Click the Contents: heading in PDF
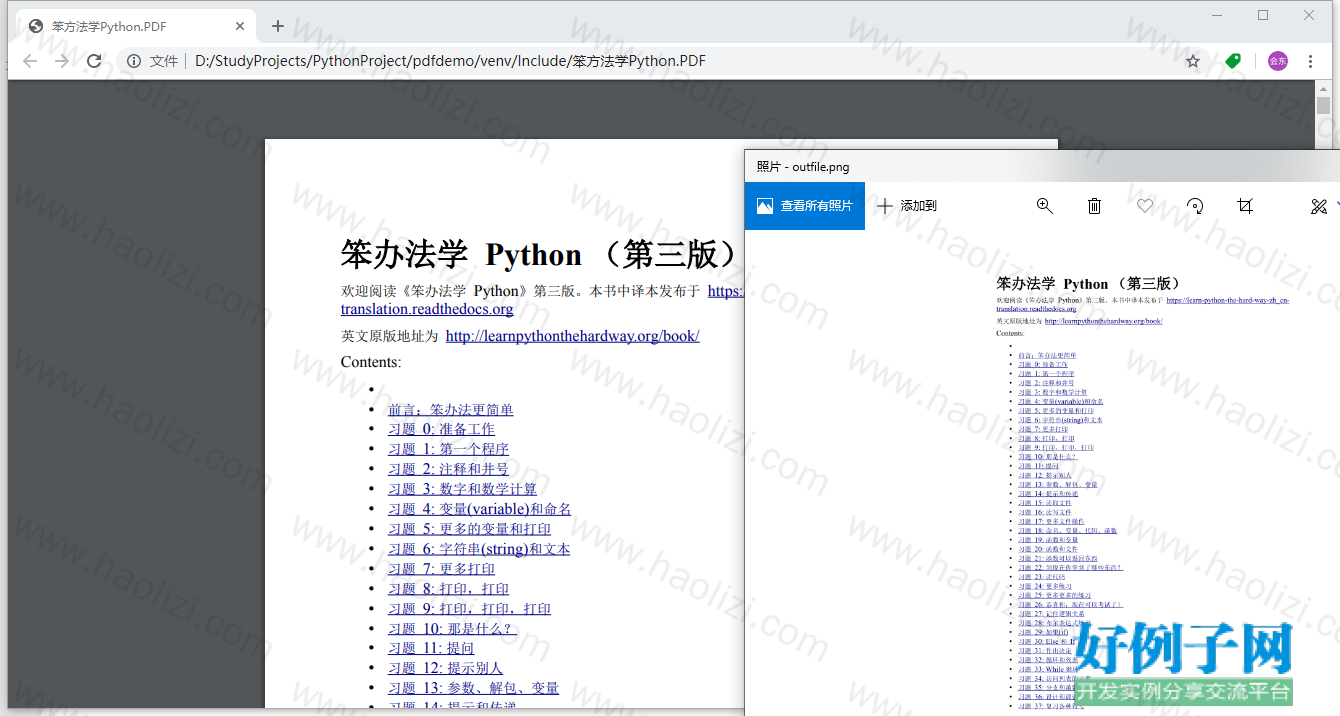The image size is (1340, 716). (x=370, y=362)
